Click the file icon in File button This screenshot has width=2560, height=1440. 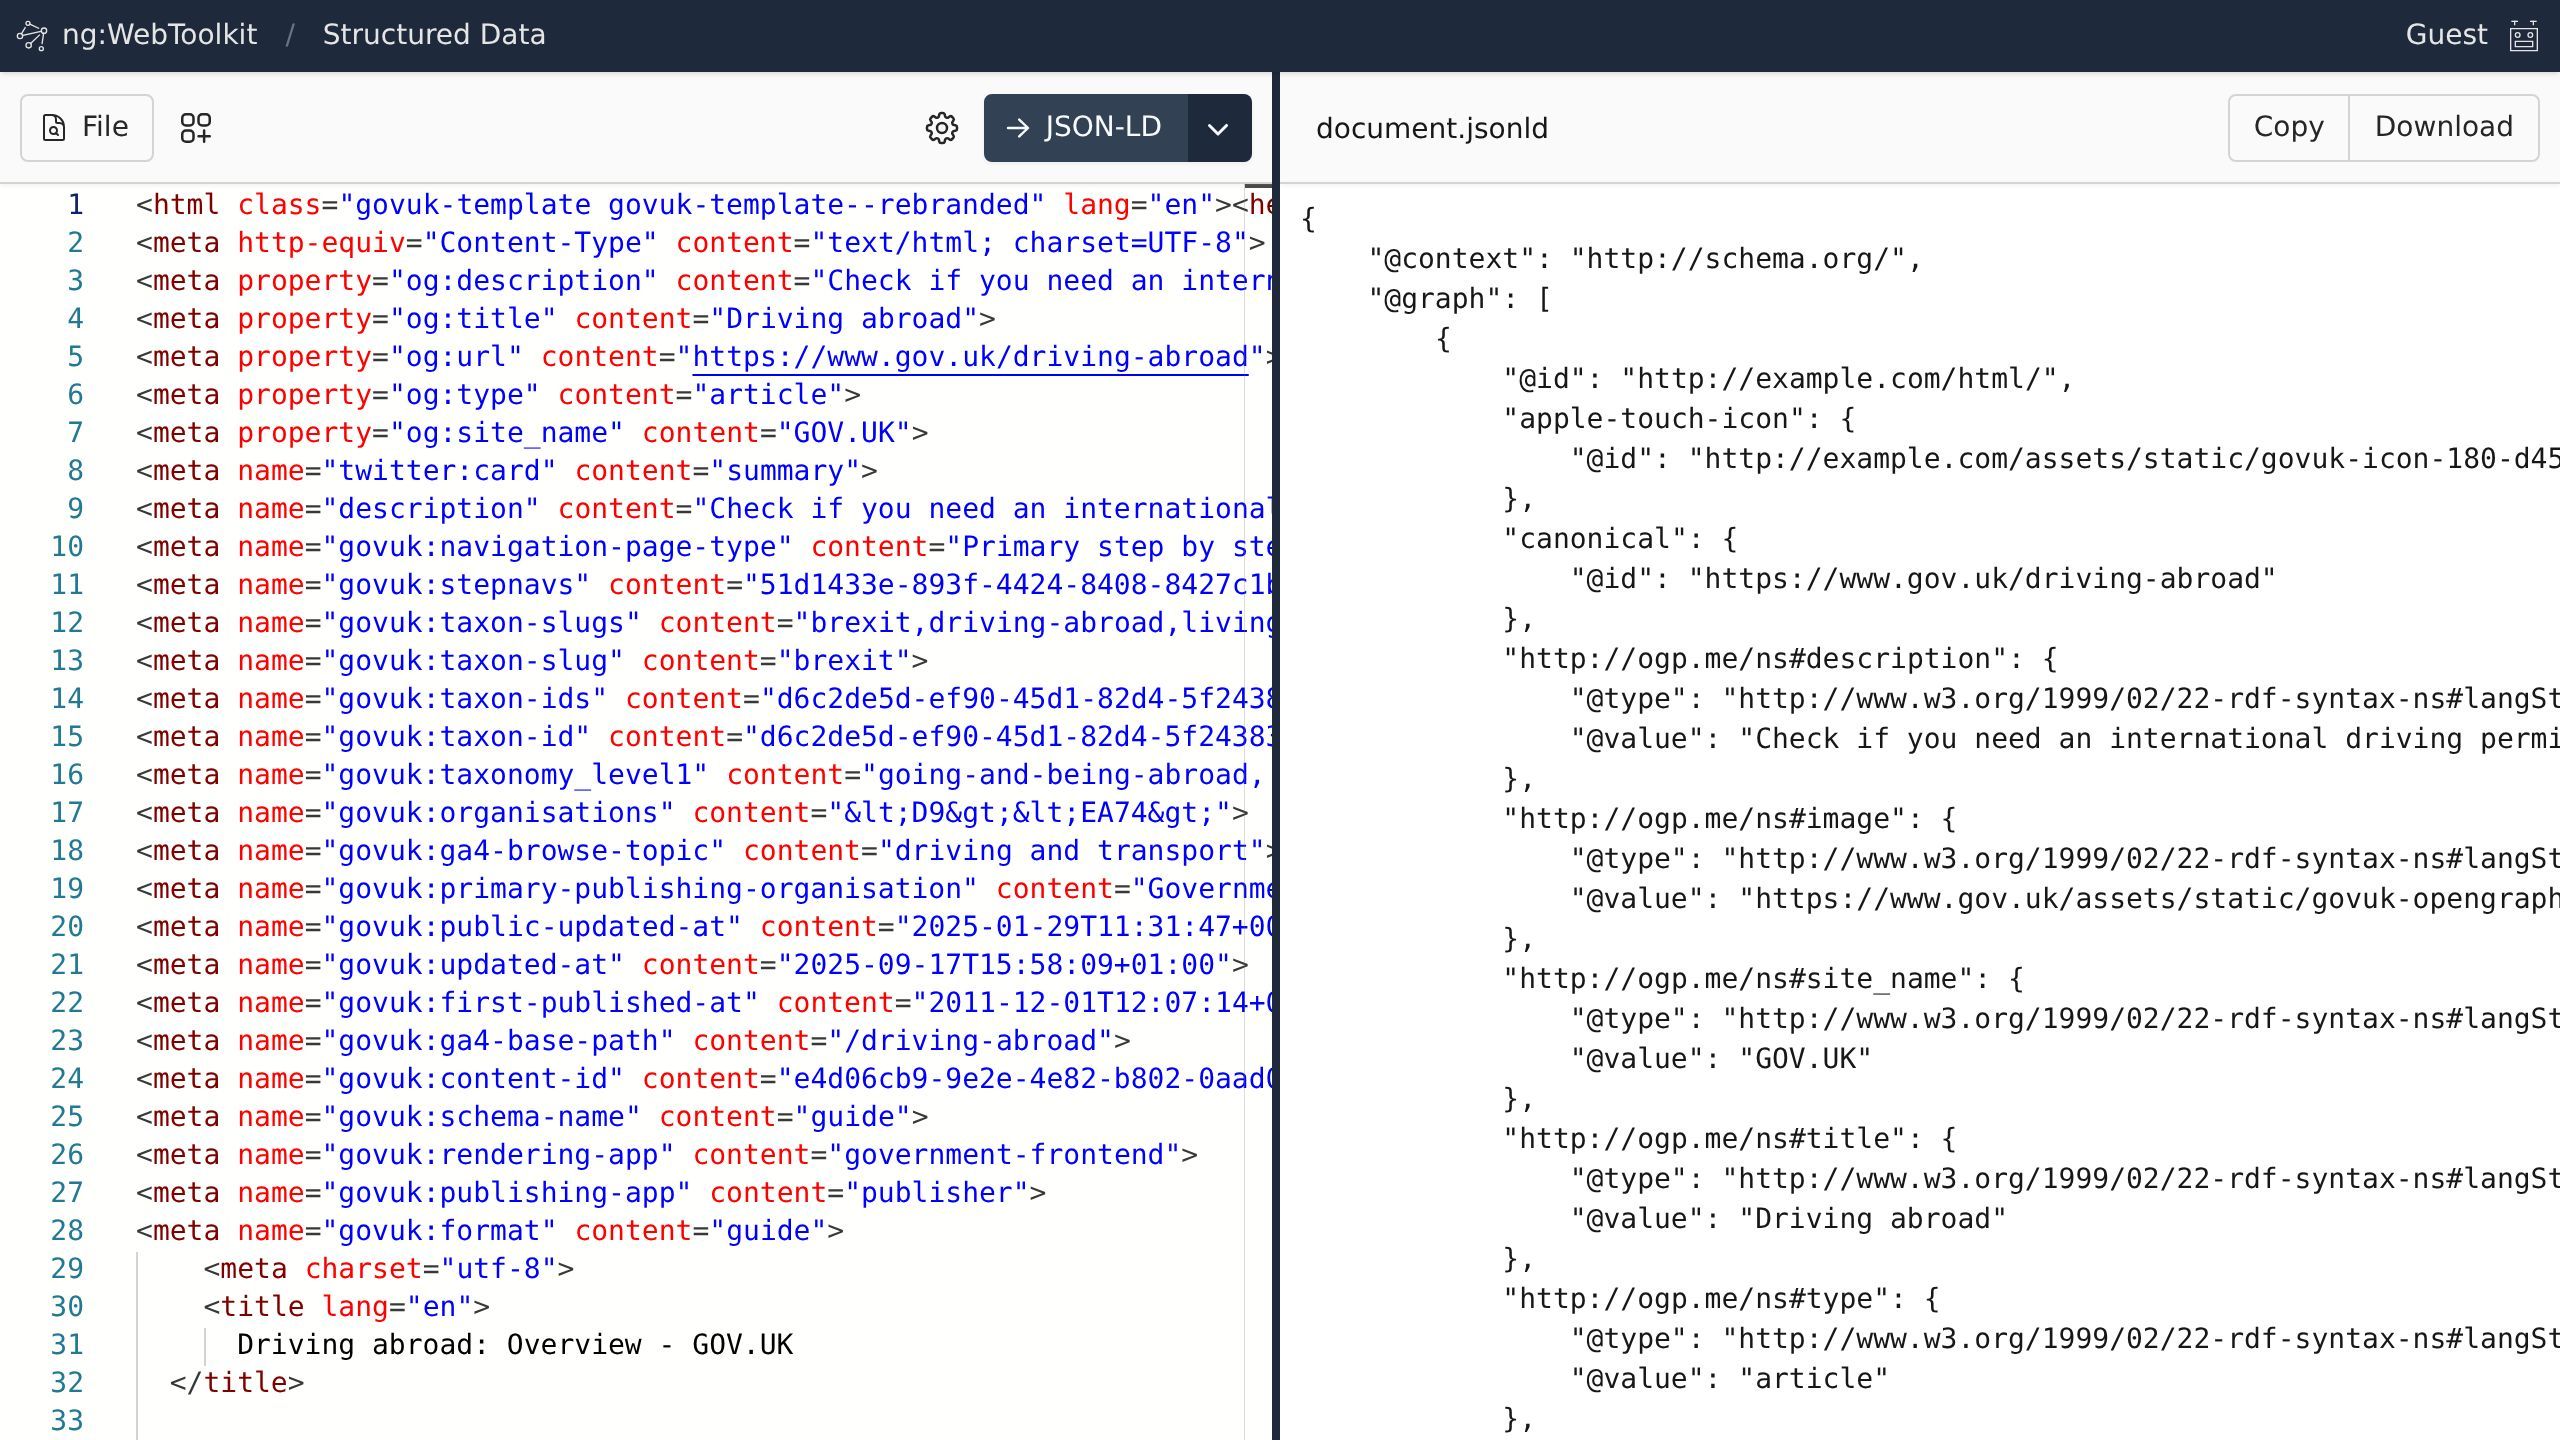coord(54,128)
